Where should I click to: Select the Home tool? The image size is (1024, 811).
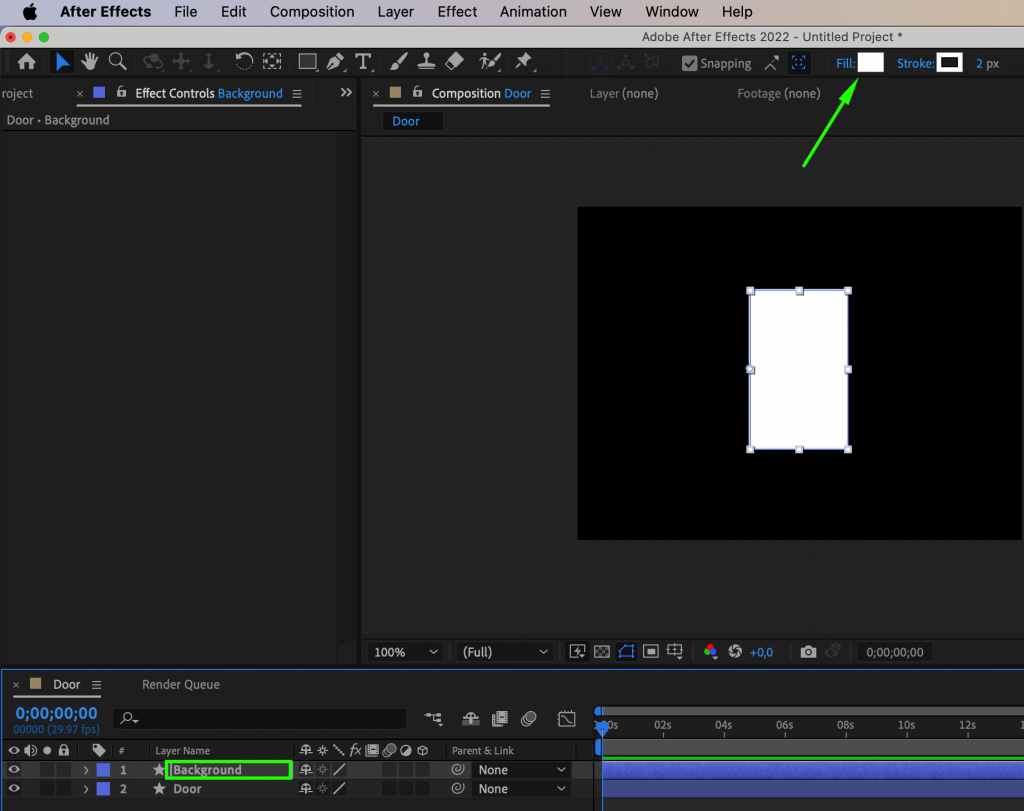coord(26,61)
